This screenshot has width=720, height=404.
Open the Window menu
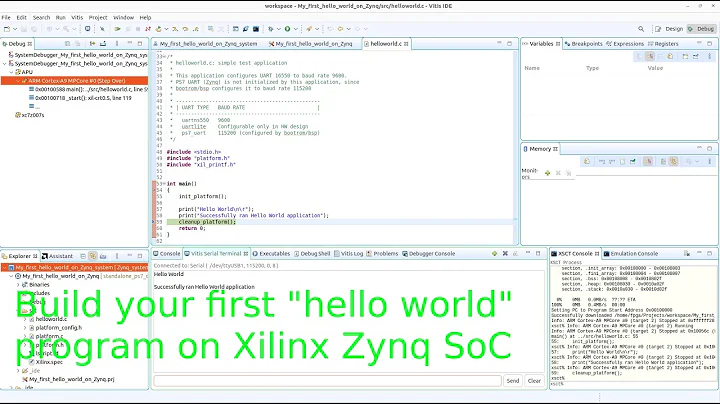(124, 17)
